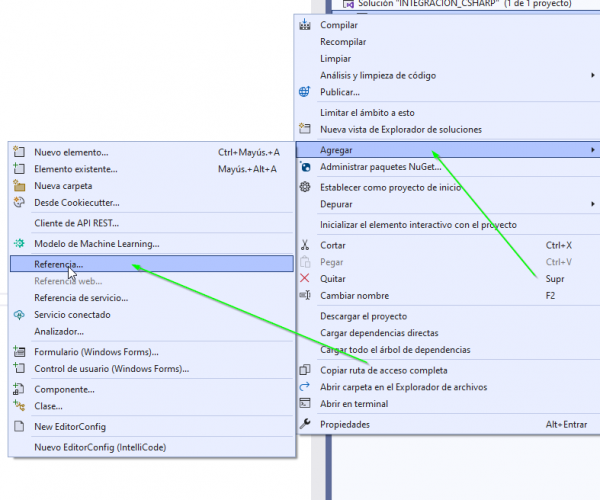Click the New EditorConfig file icon

pyautogui.click(x=19, y=426)
